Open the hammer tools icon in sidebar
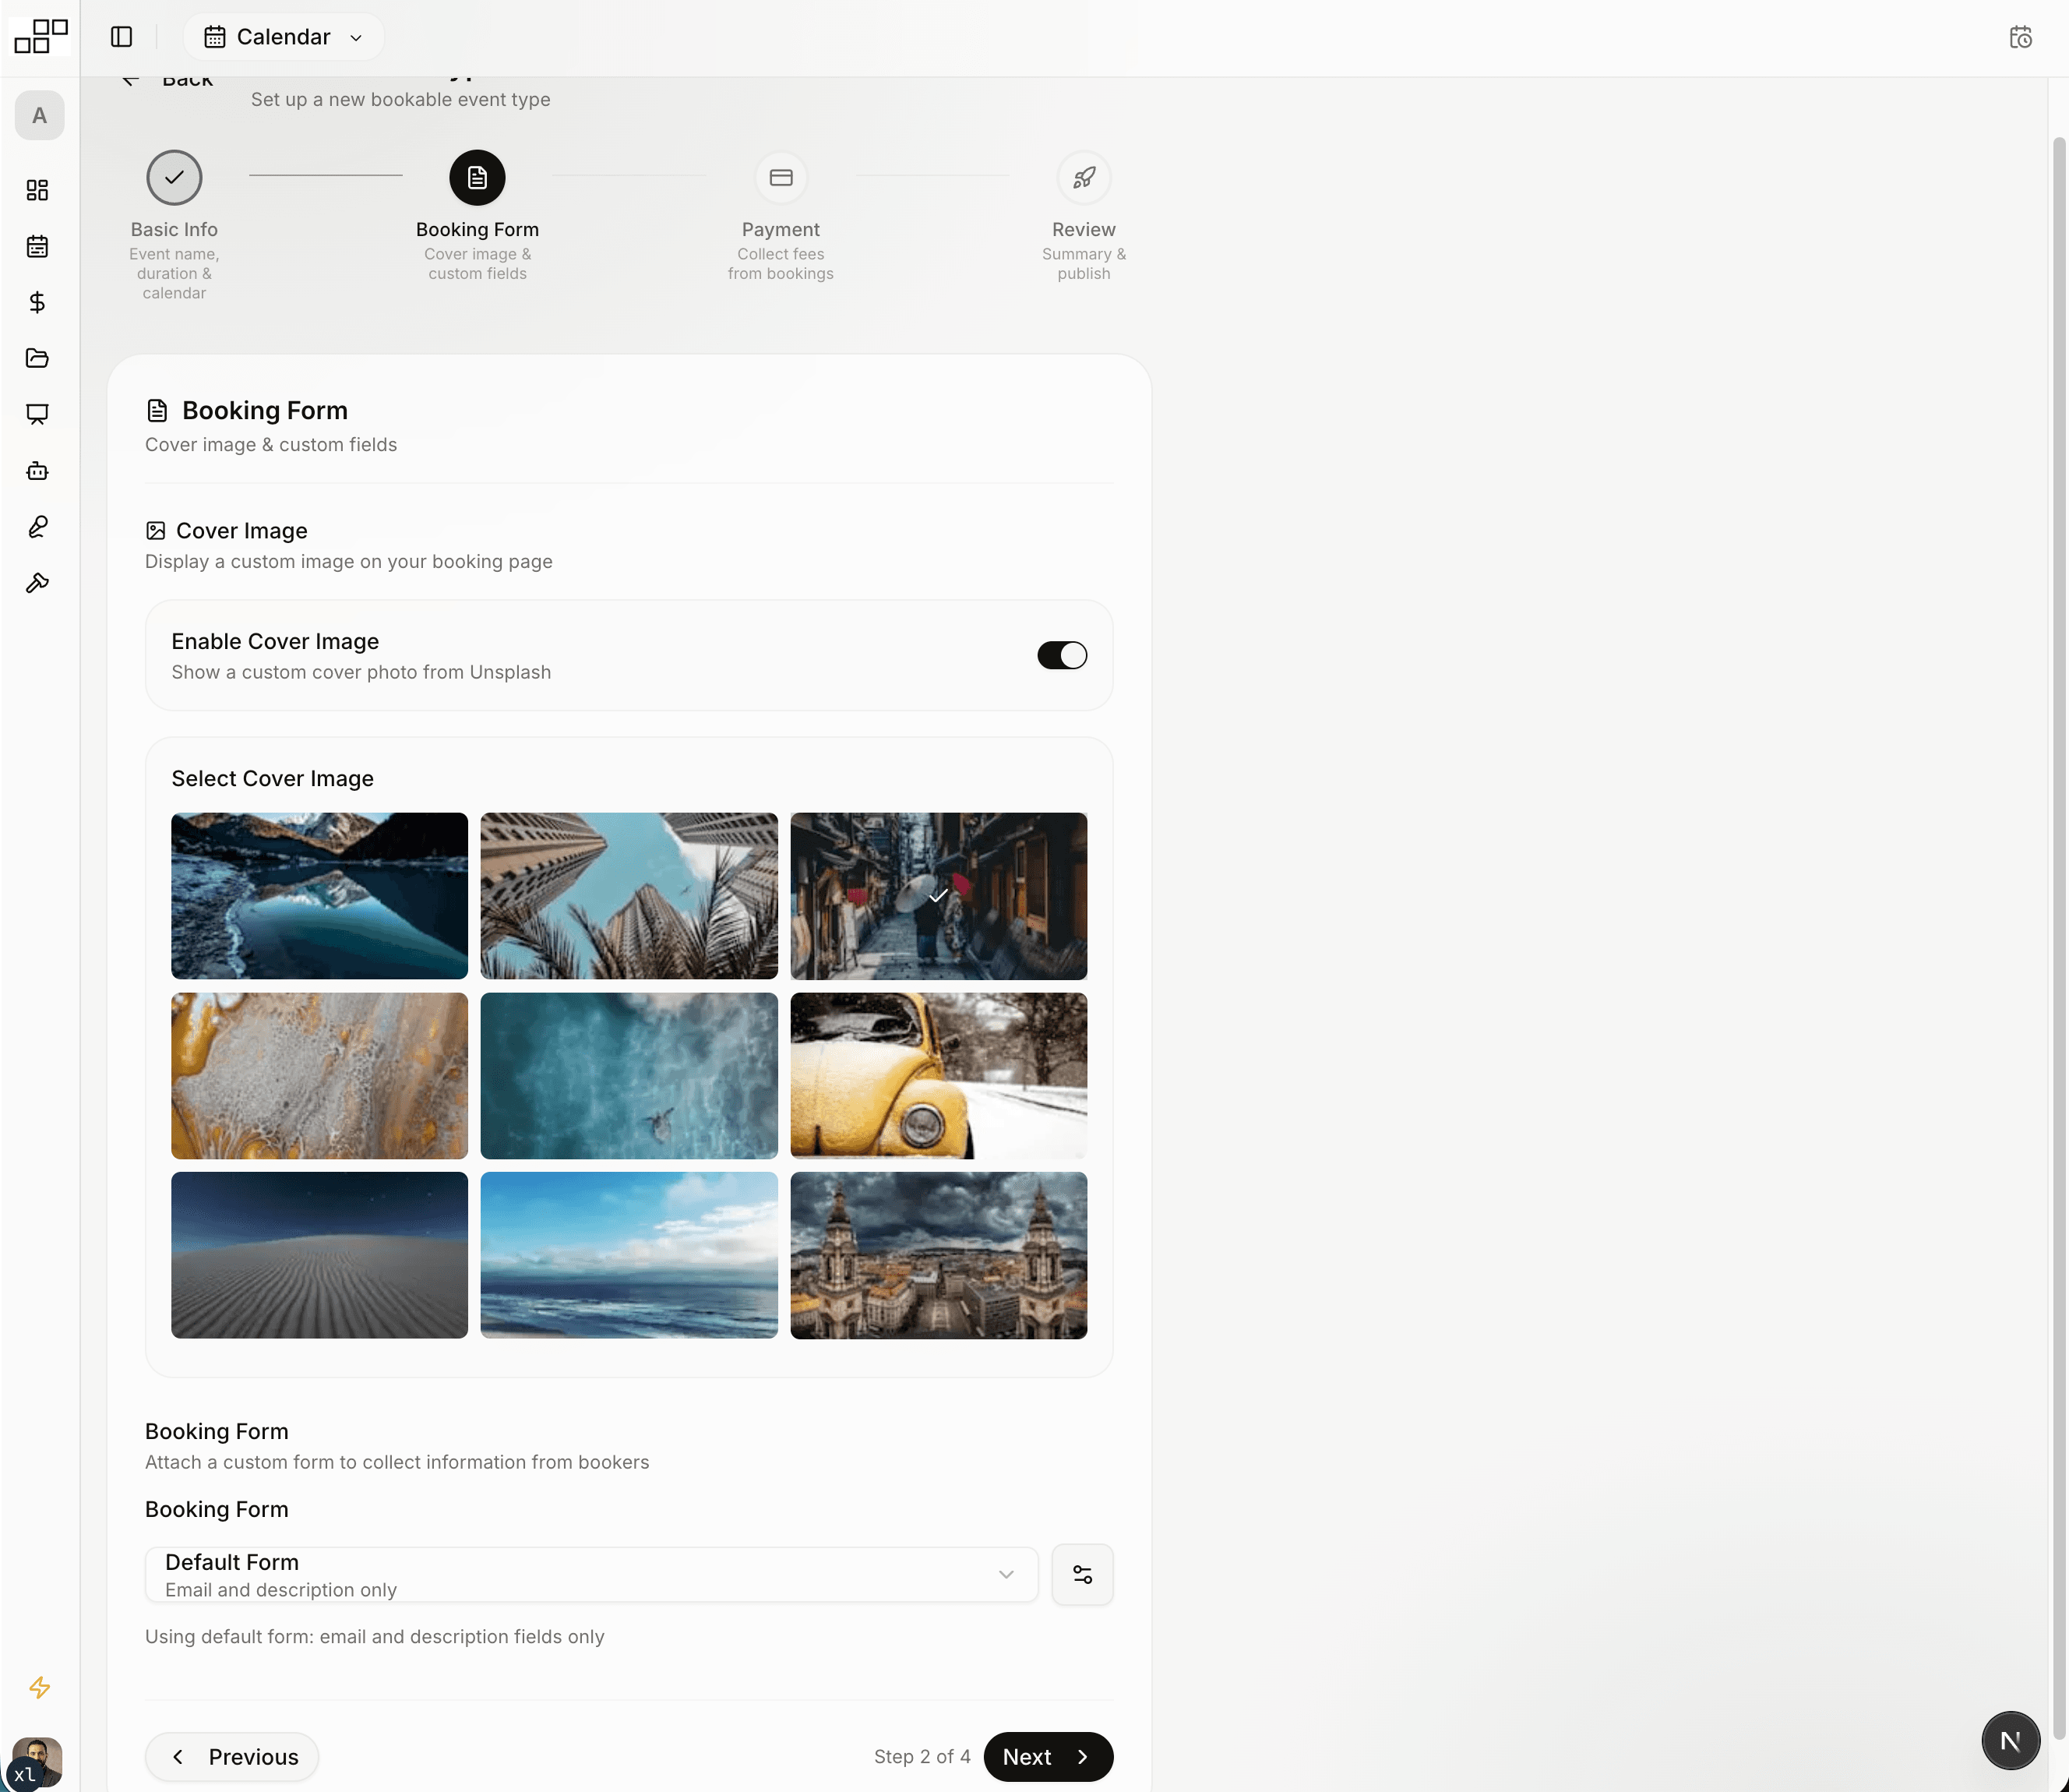Screen dimensions: 2069x1792 pyautogui.click(x=38, y=583)
